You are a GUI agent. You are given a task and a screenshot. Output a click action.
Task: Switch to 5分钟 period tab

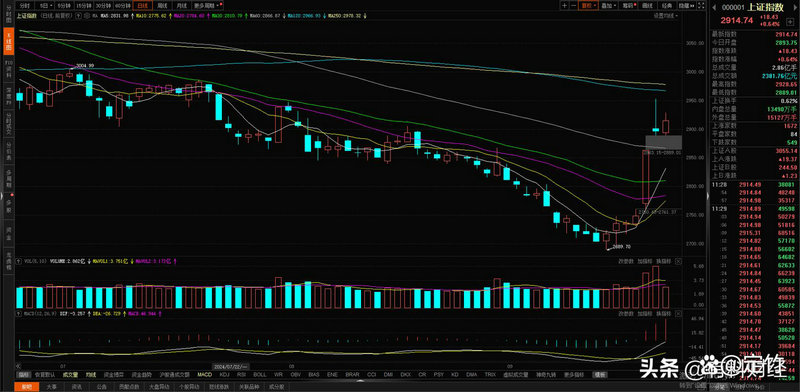(x=65, y=6)
